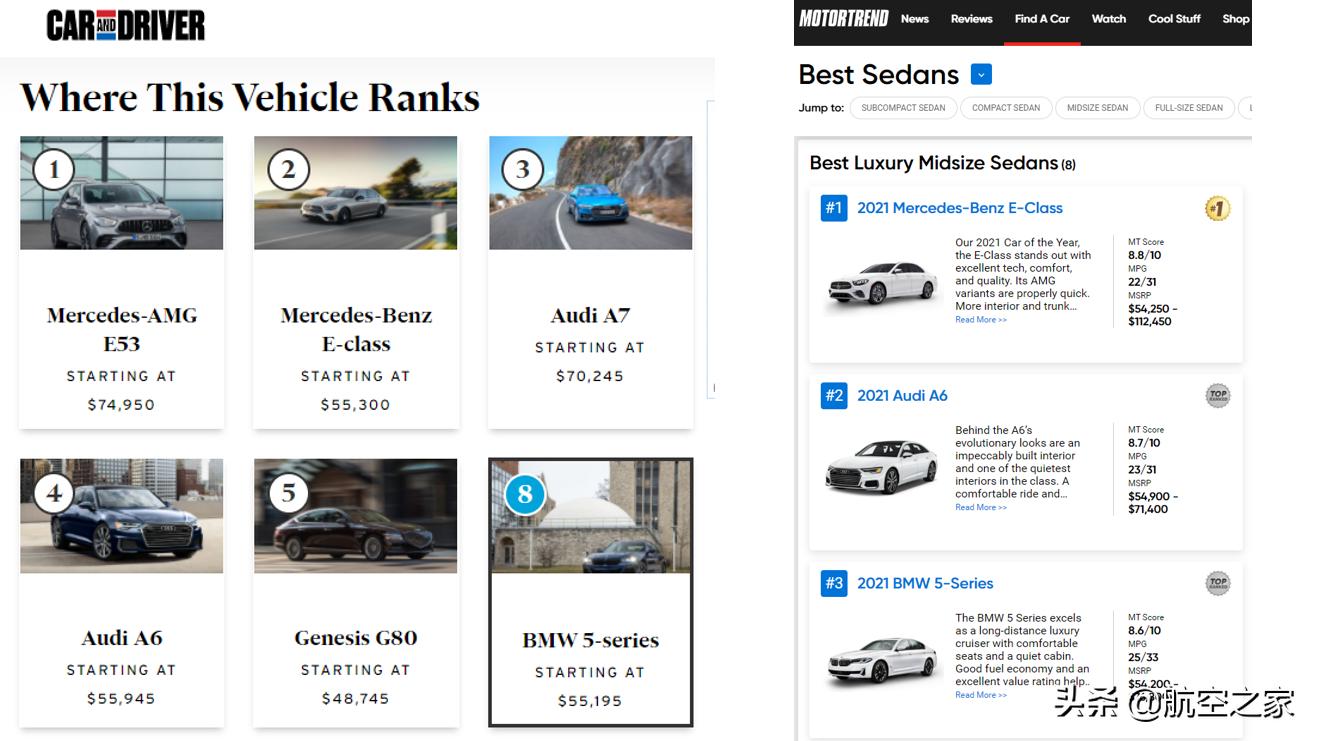
Task: Click Read More under Audi A6 description
Action: tap(981, 508)
